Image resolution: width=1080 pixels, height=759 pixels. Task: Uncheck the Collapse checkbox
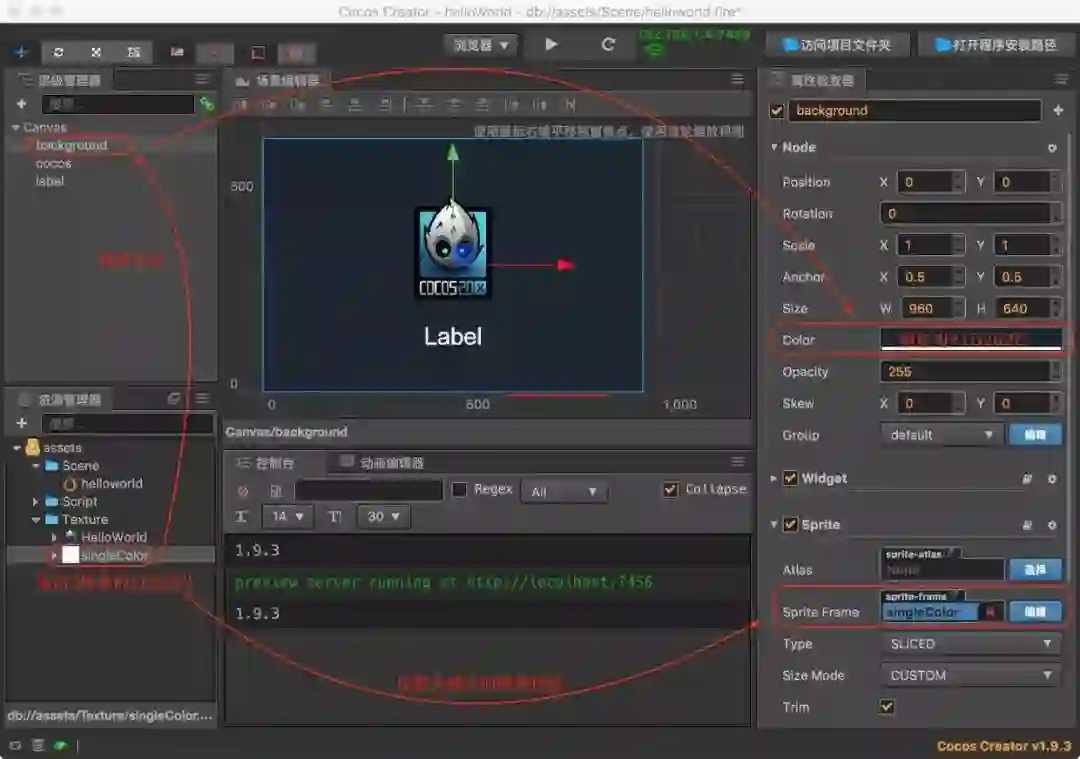click(670, 489)
